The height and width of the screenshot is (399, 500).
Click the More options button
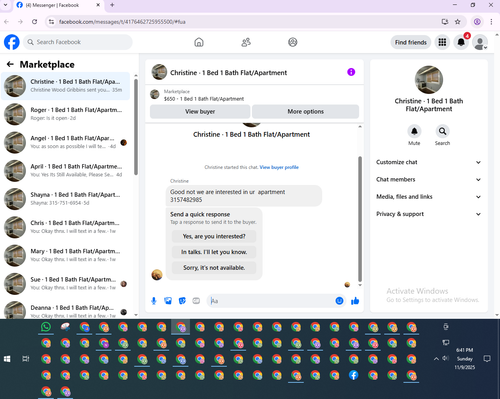point(306,112)
